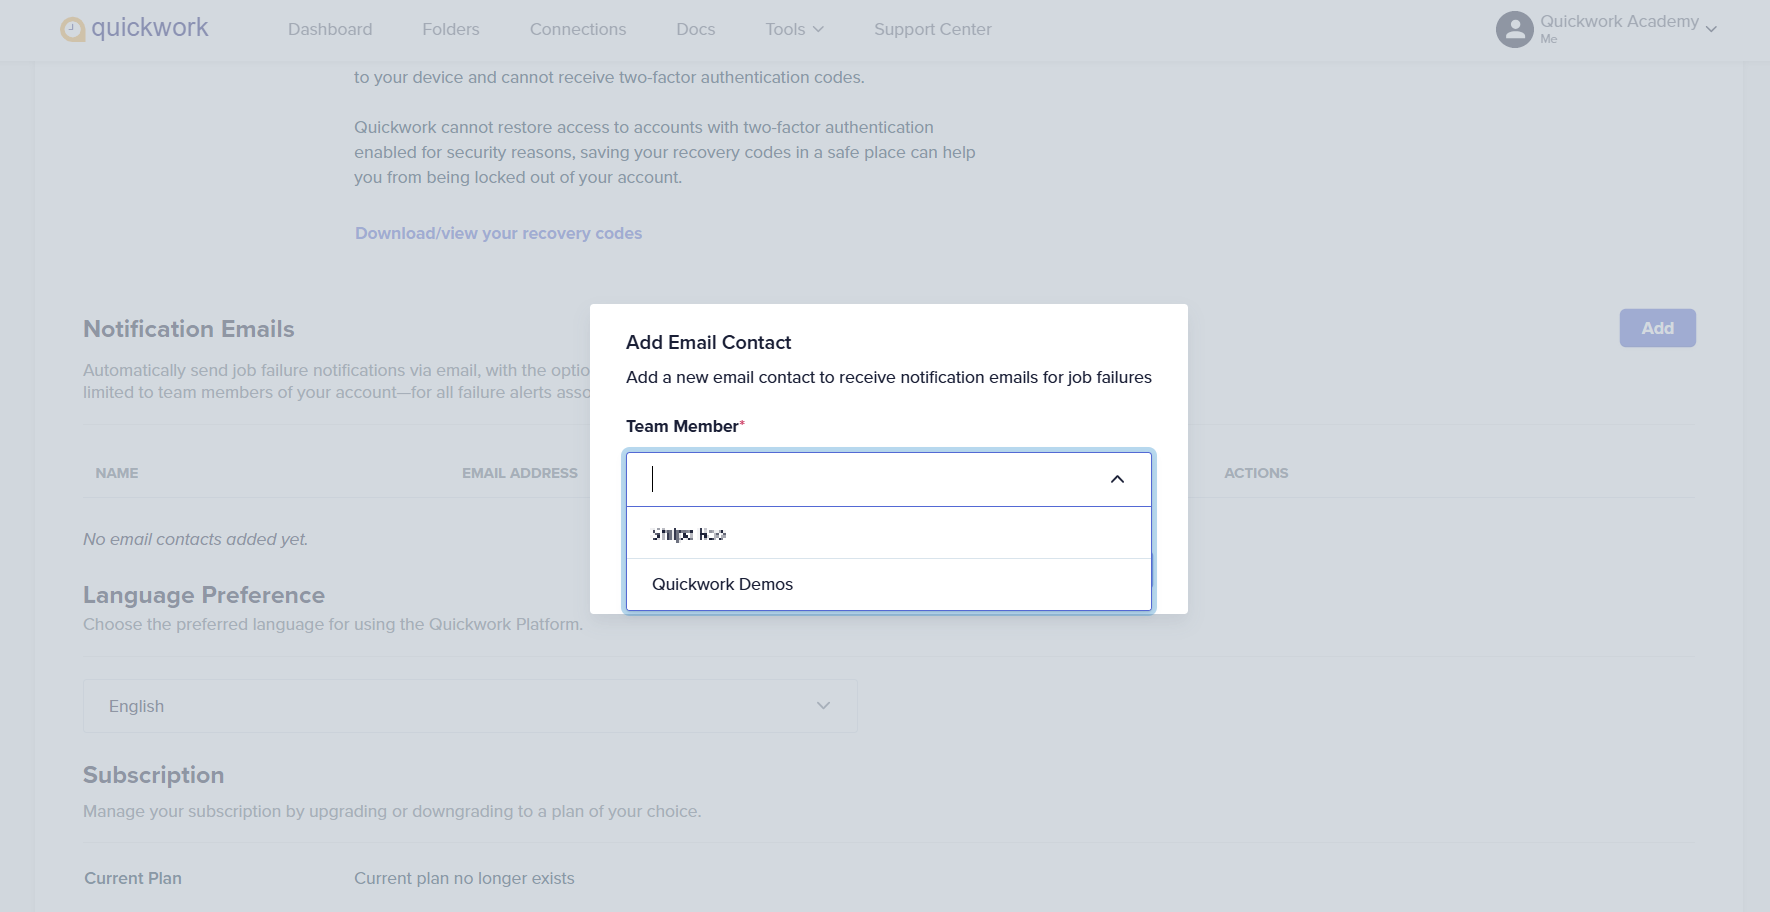Click the Current Plan label
Image resolution: width=1770 pixels, height=912 pixels.
[133, 878]
